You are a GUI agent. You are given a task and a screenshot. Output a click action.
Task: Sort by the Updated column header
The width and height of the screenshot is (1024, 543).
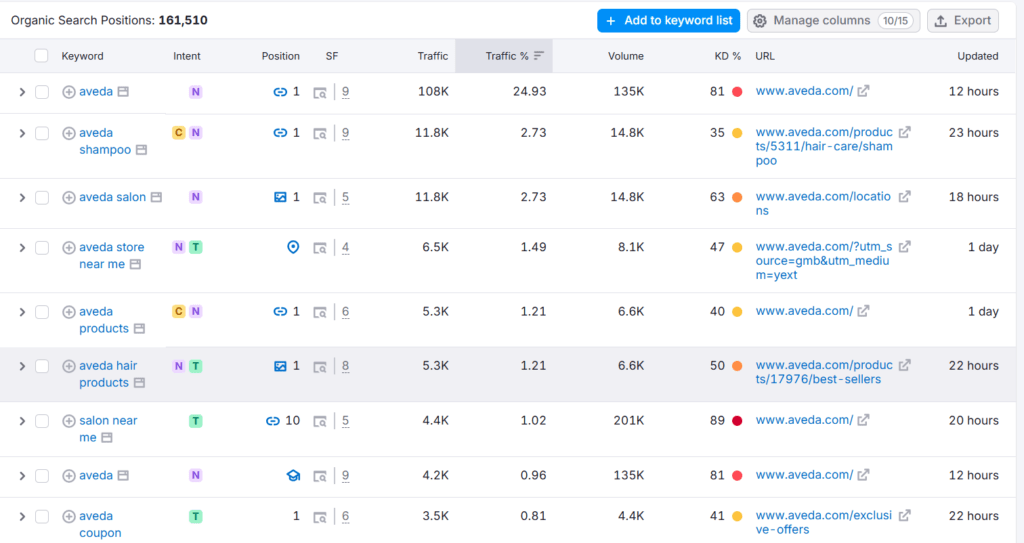[x=978, y=56]
